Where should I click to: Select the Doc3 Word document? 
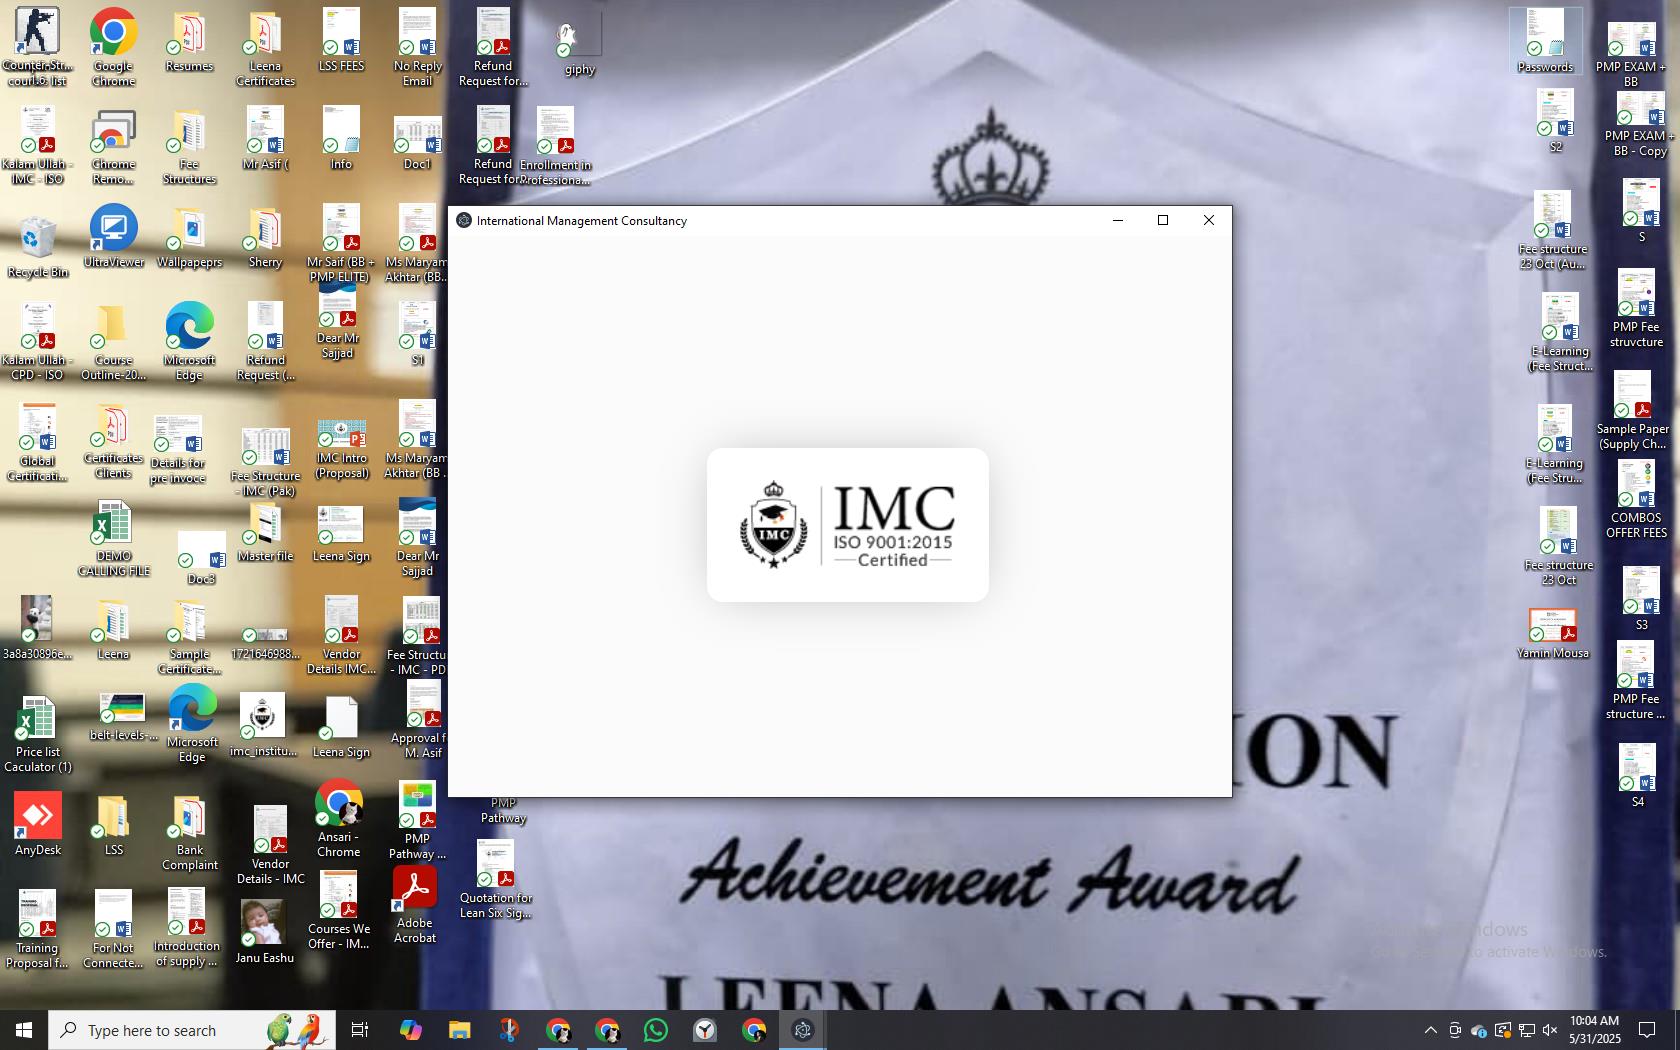click(x=201, y=558)
